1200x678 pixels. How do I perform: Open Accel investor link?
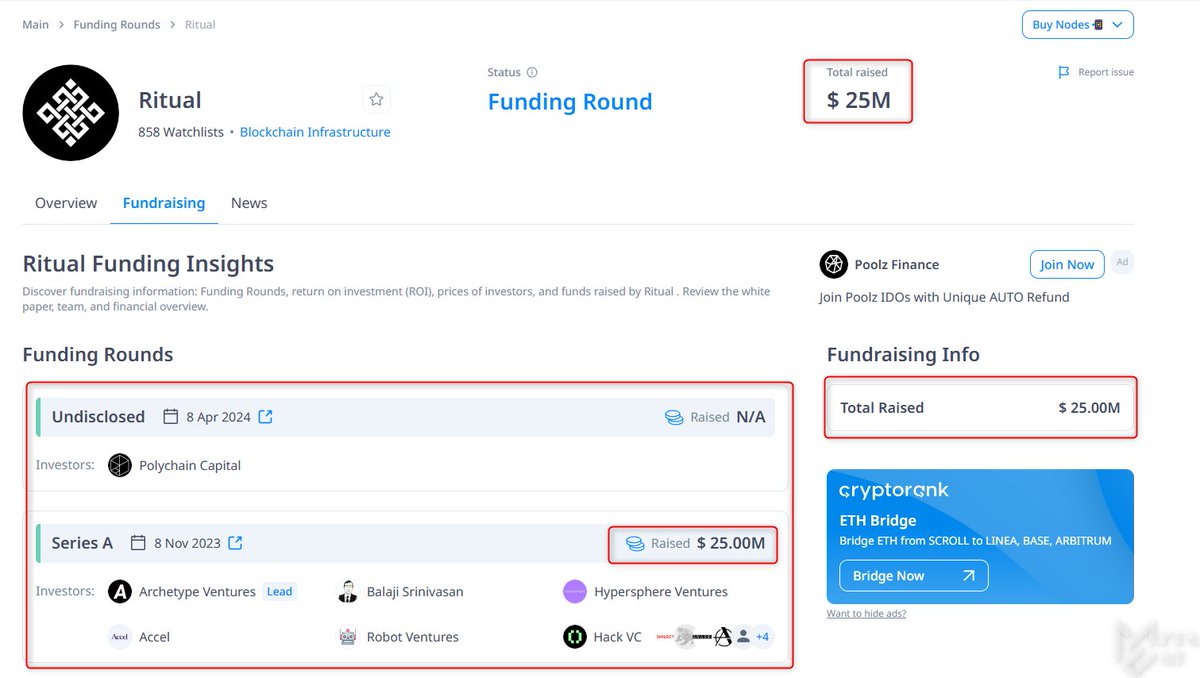155,637
